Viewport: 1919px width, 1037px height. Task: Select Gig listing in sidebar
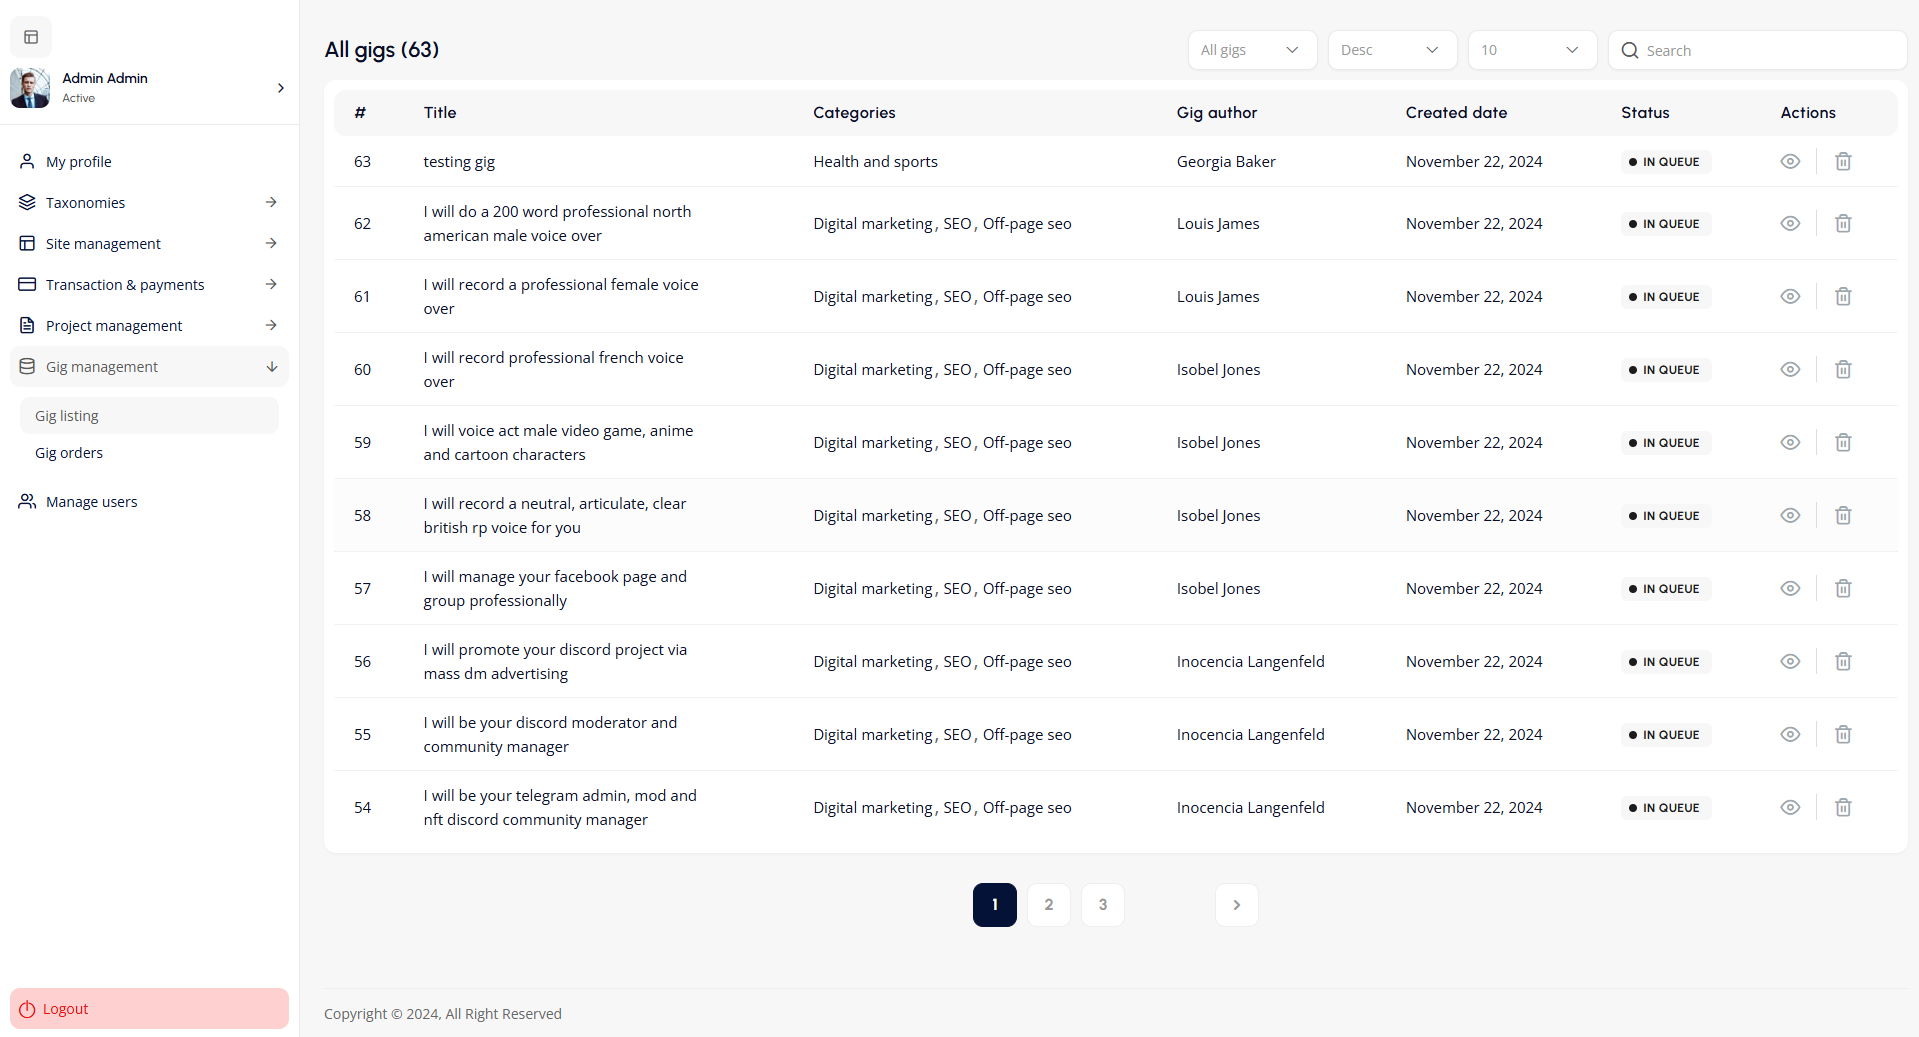67,415
